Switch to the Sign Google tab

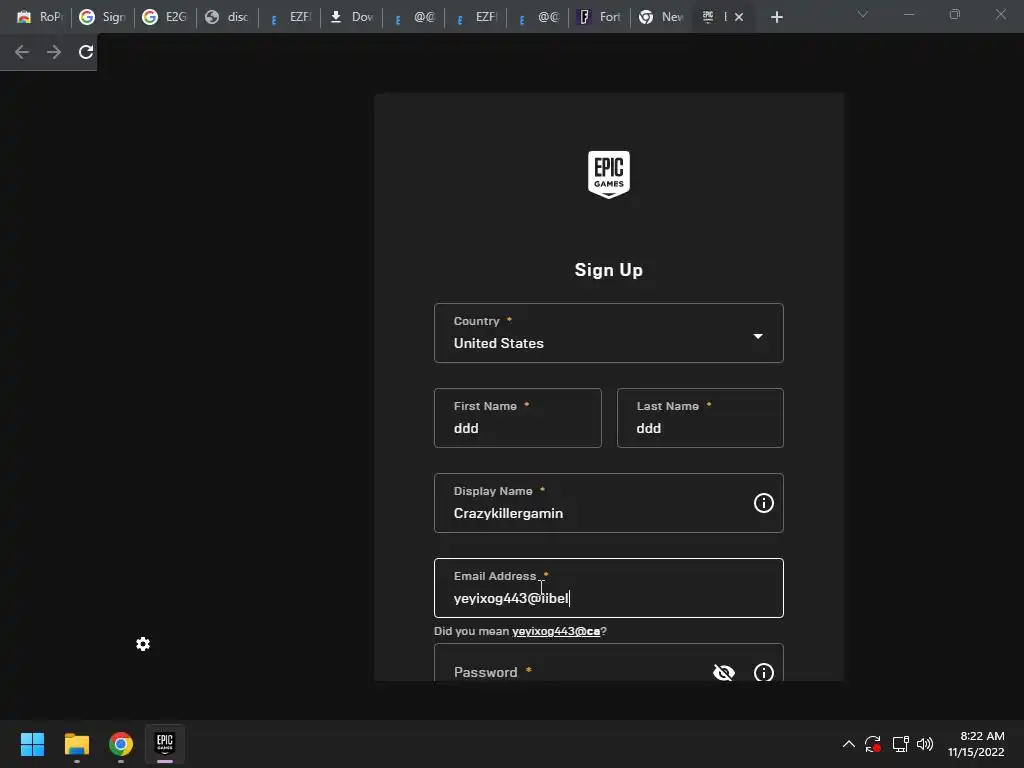[x=102, y=17]
